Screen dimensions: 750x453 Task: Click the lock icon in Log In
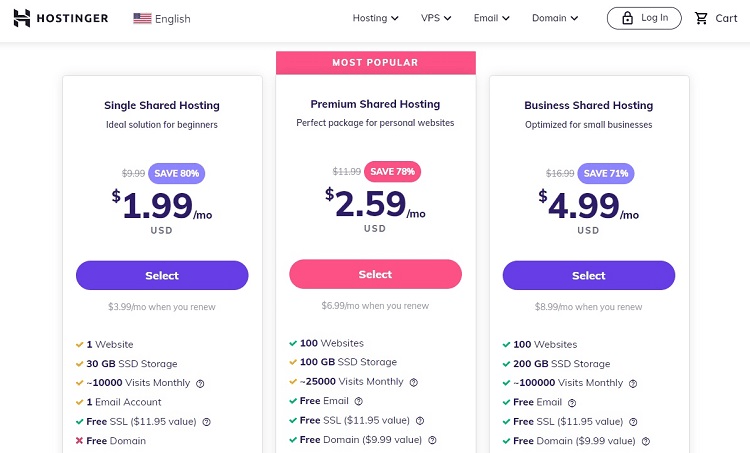point(627,18)
